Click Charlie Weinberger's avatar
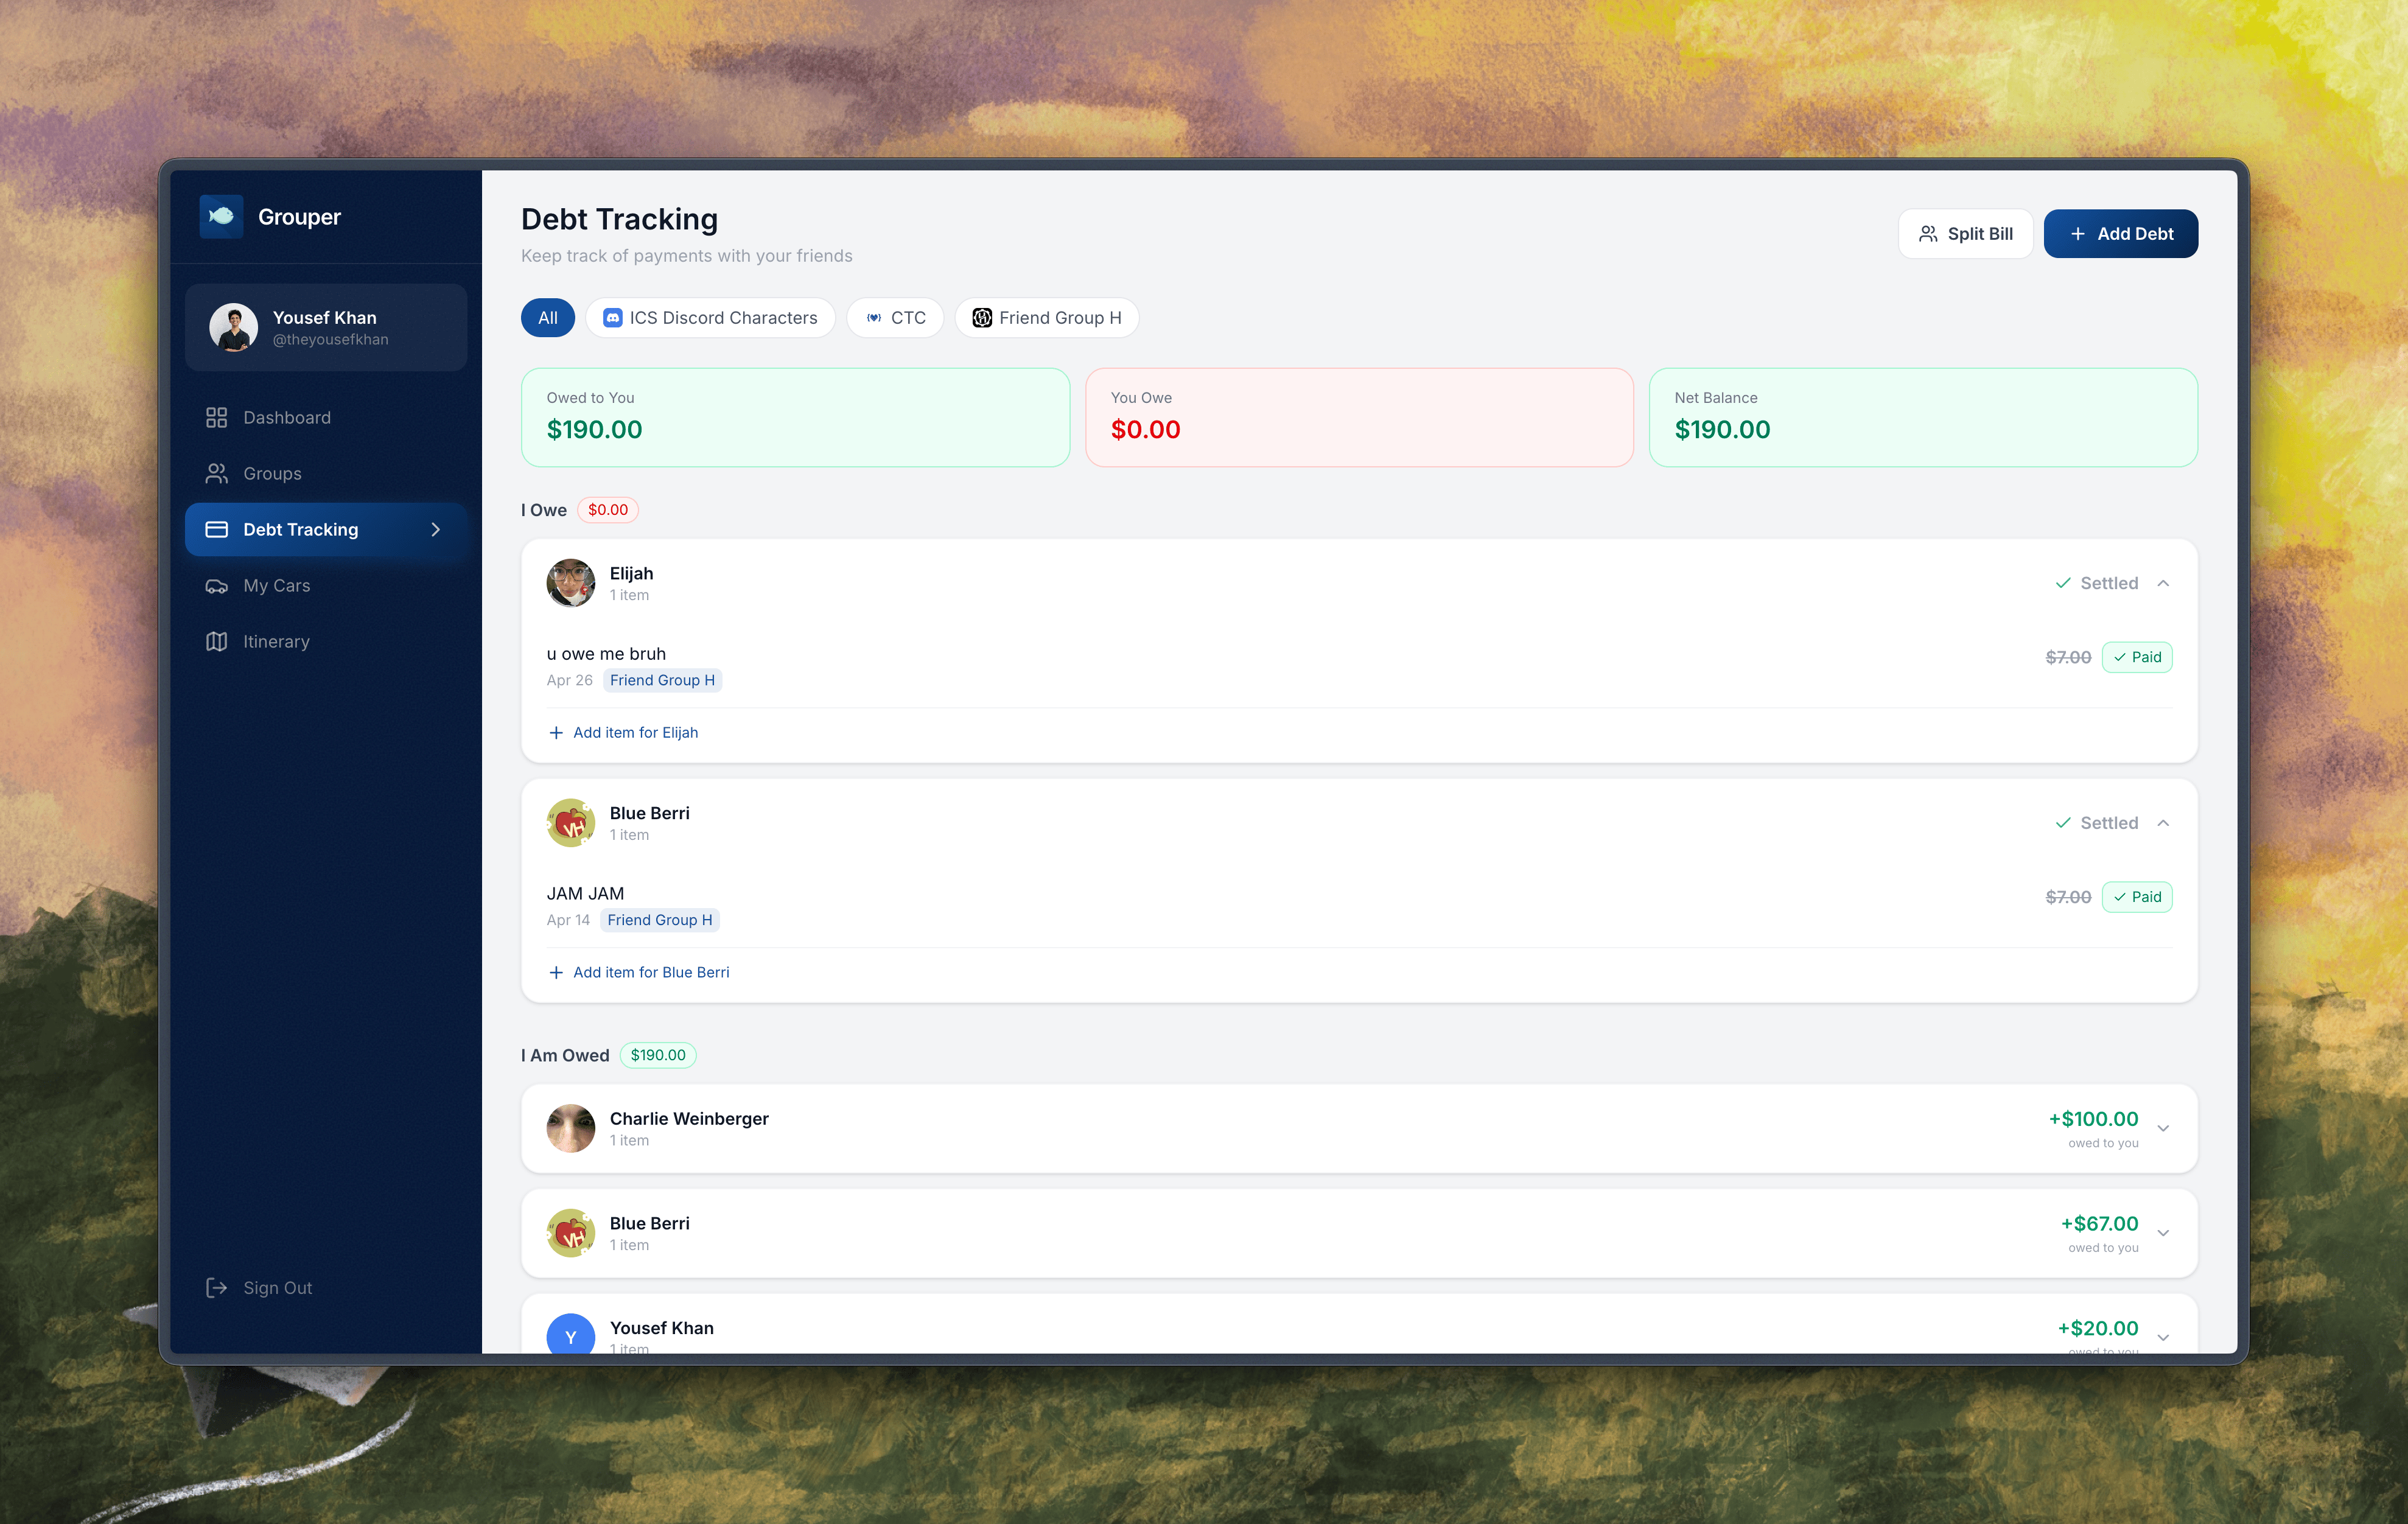 (x=570, y=1128)
